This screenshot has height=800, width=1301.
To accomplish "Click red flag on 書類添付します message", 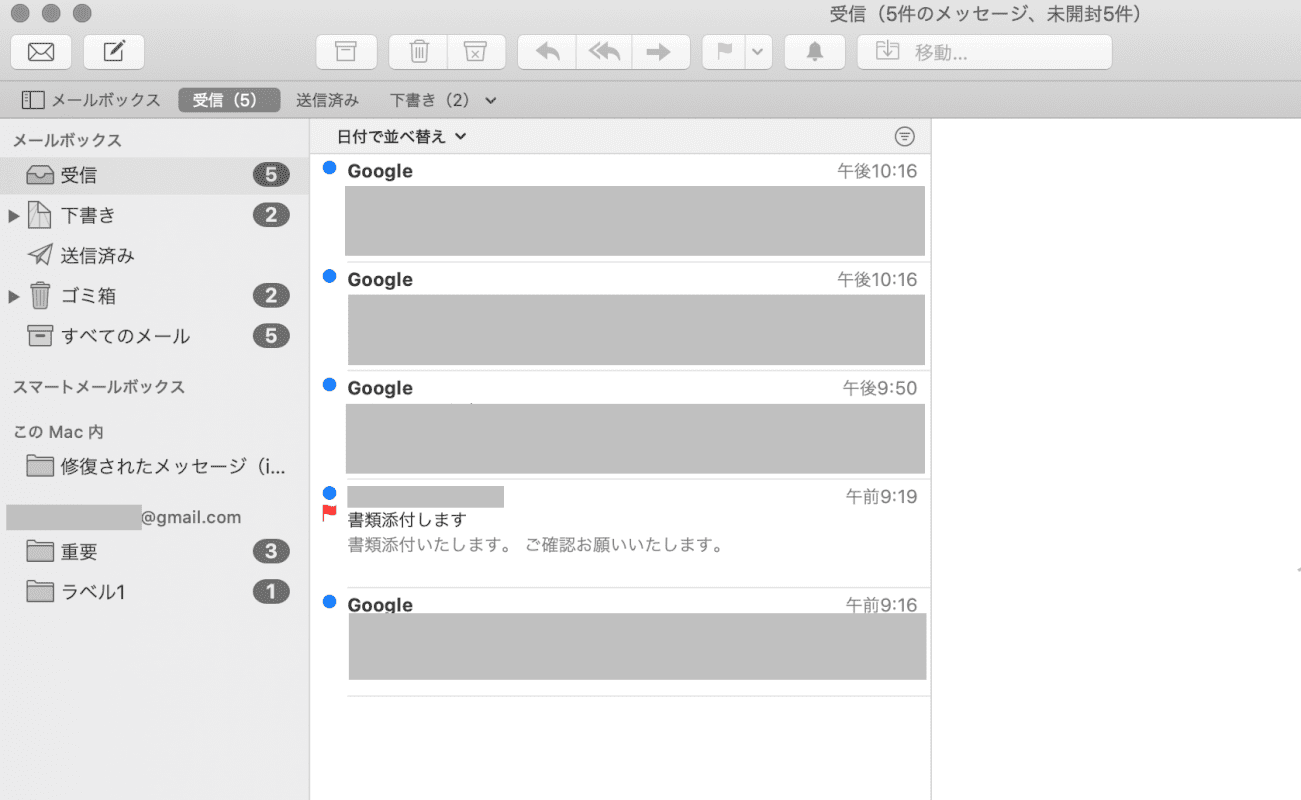I will click(x=330, y=513).
